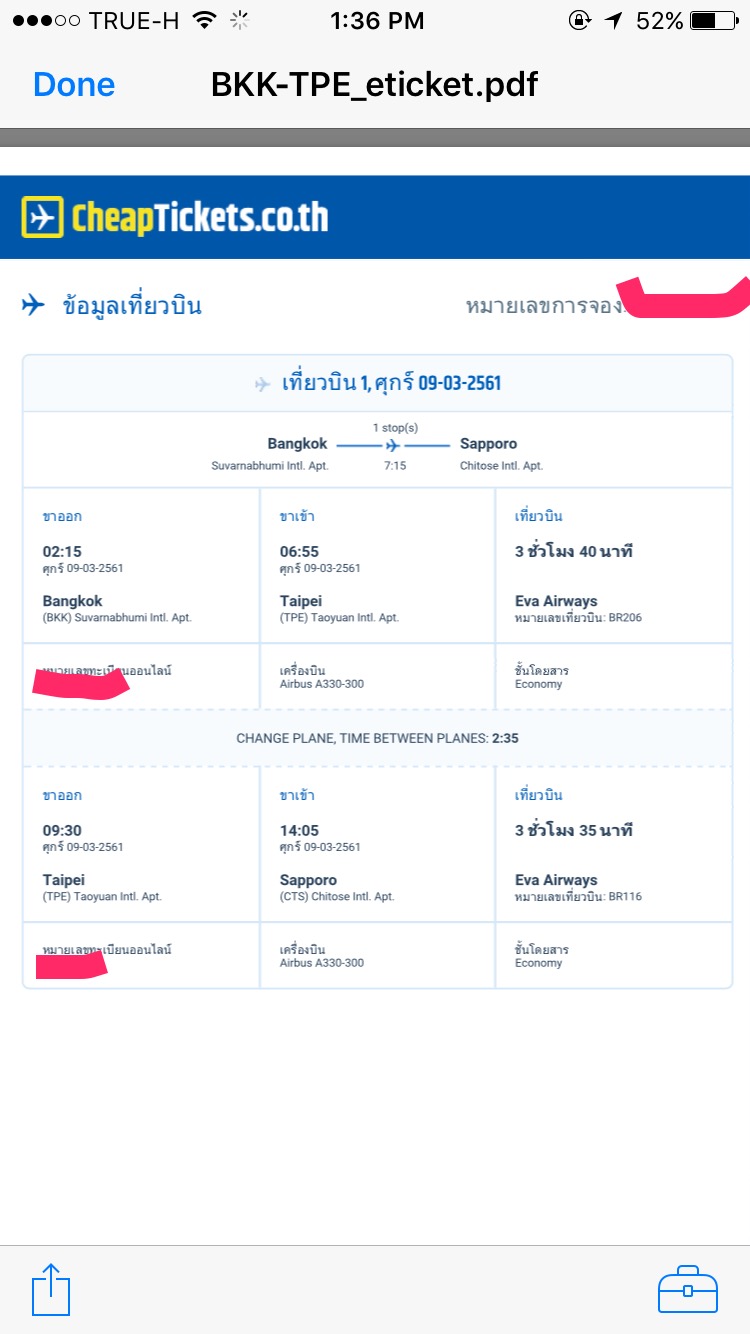Tap the CheapTickets.co.th logo text
Image resolution: width=750 pixels, height=1334 pixels.
coord(200,217)
